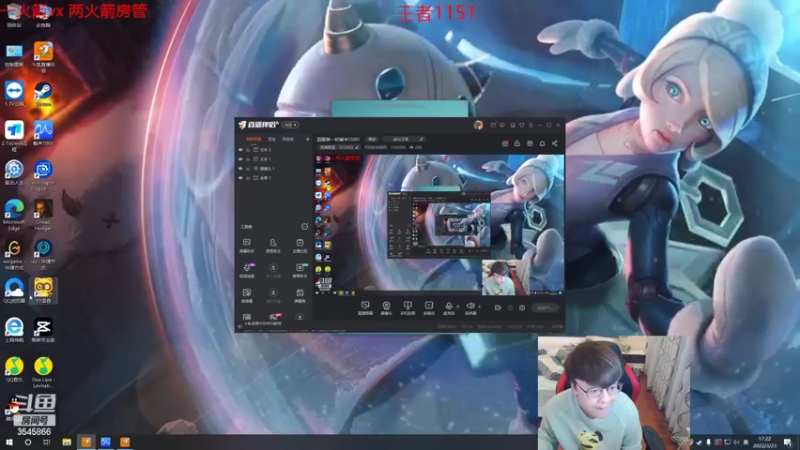
Task: Open the Steam desktop shortcut
Action: pyautogui.click(x=43, y=95)
